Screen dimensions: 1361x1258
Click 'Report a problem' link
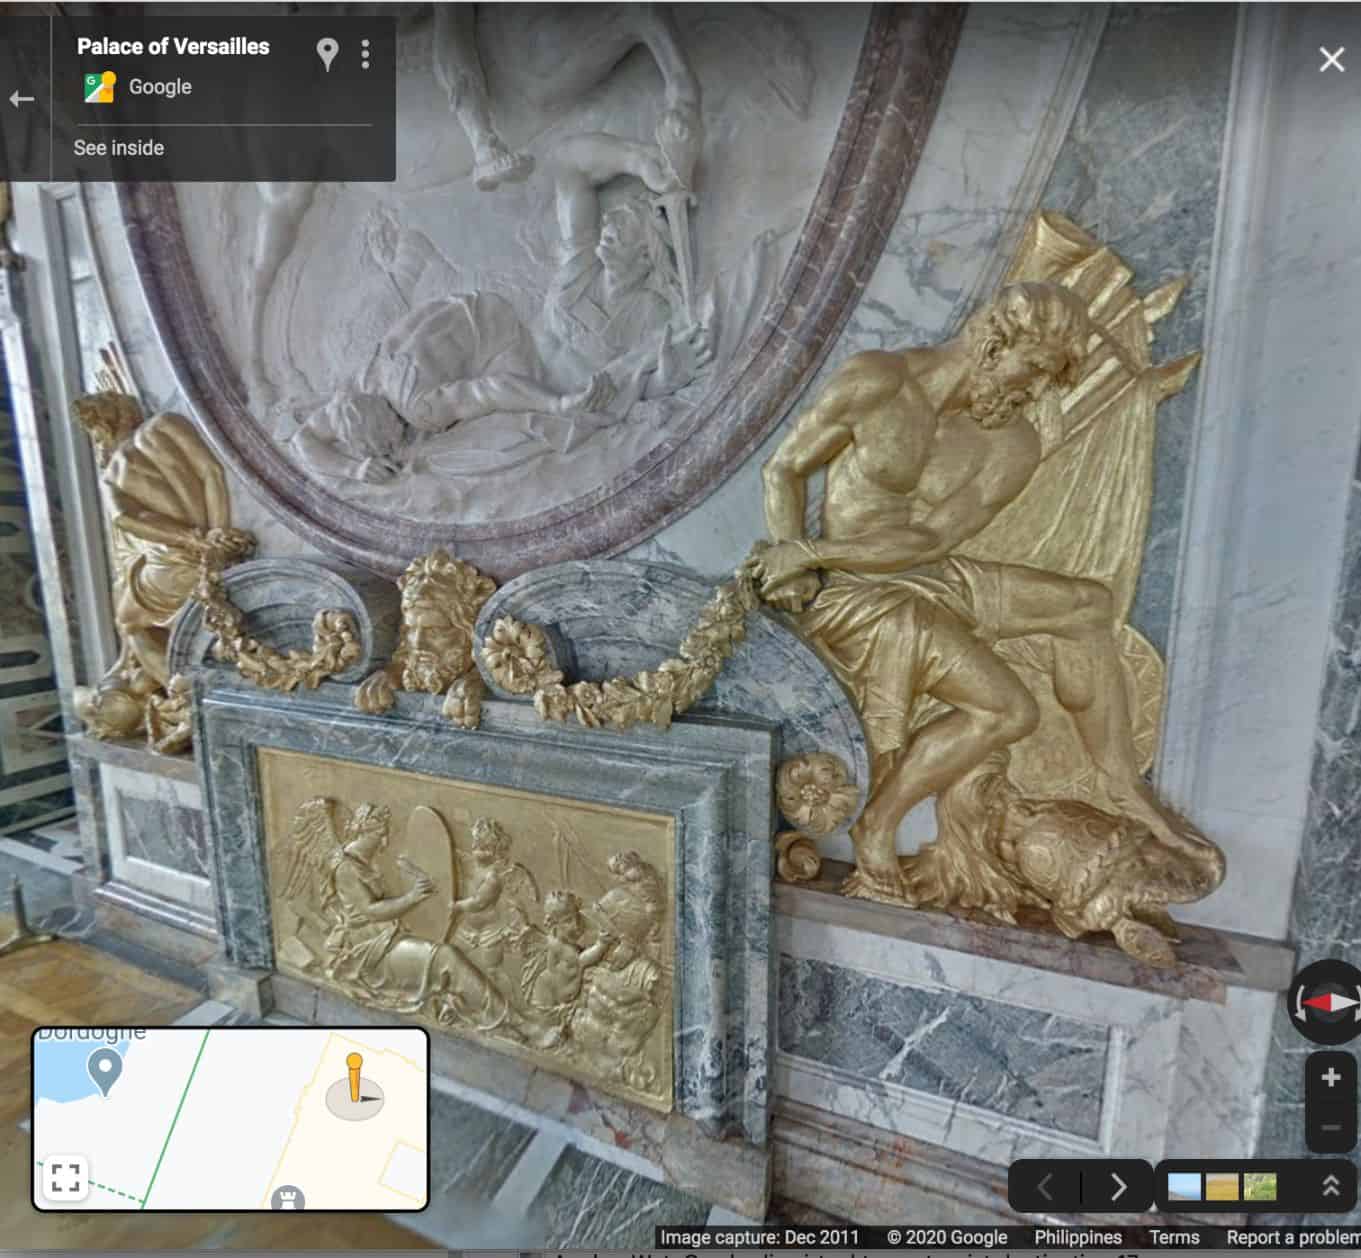click(x=1293, y=1237)
